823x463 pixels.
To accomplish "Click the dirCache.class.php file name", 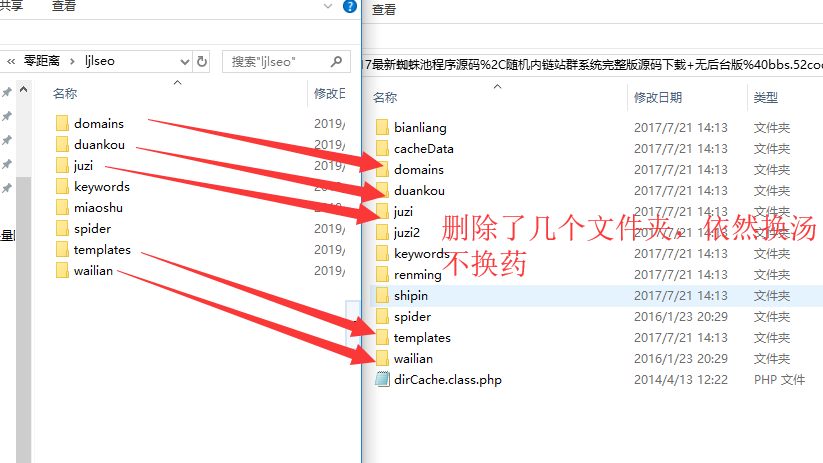I will (448, 380).
